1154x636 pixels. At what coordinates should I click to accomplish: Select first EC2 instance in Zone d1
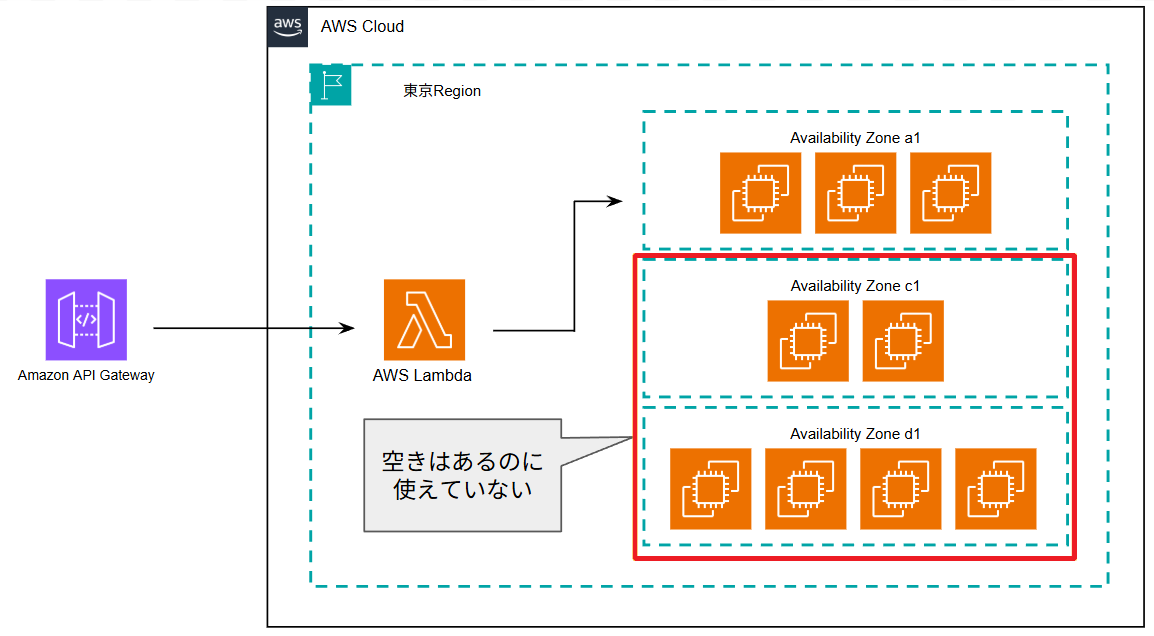tap(711, 489)
